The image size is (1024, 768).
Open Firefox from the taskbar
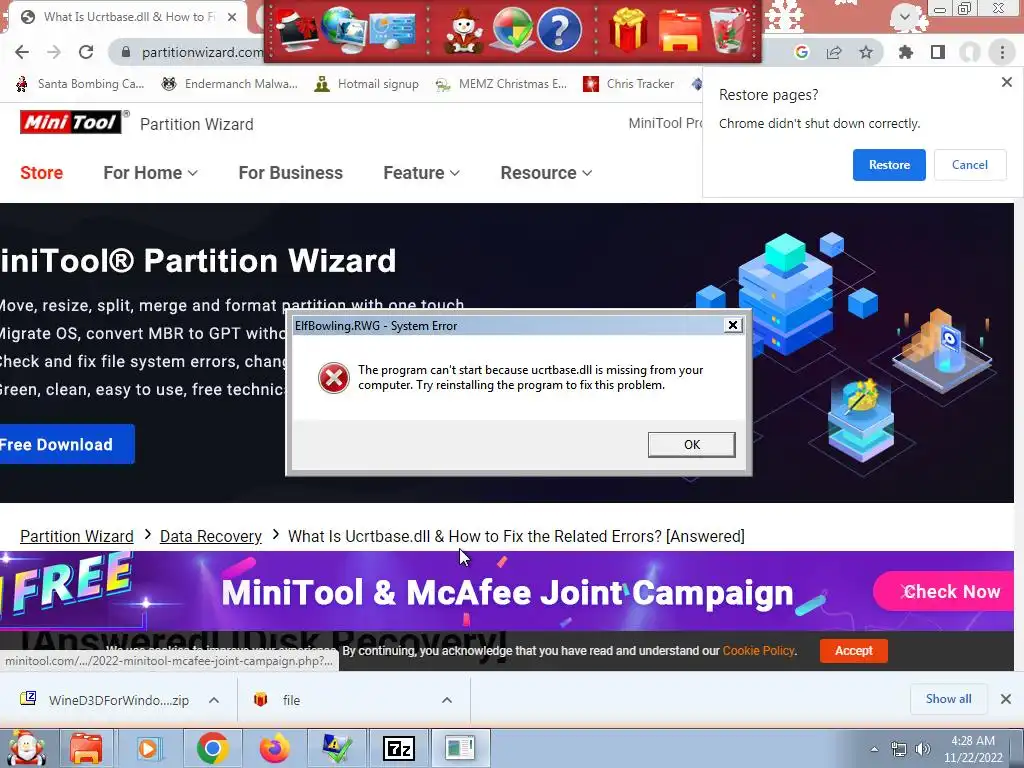pyautogui.click(x=274, y=748)
